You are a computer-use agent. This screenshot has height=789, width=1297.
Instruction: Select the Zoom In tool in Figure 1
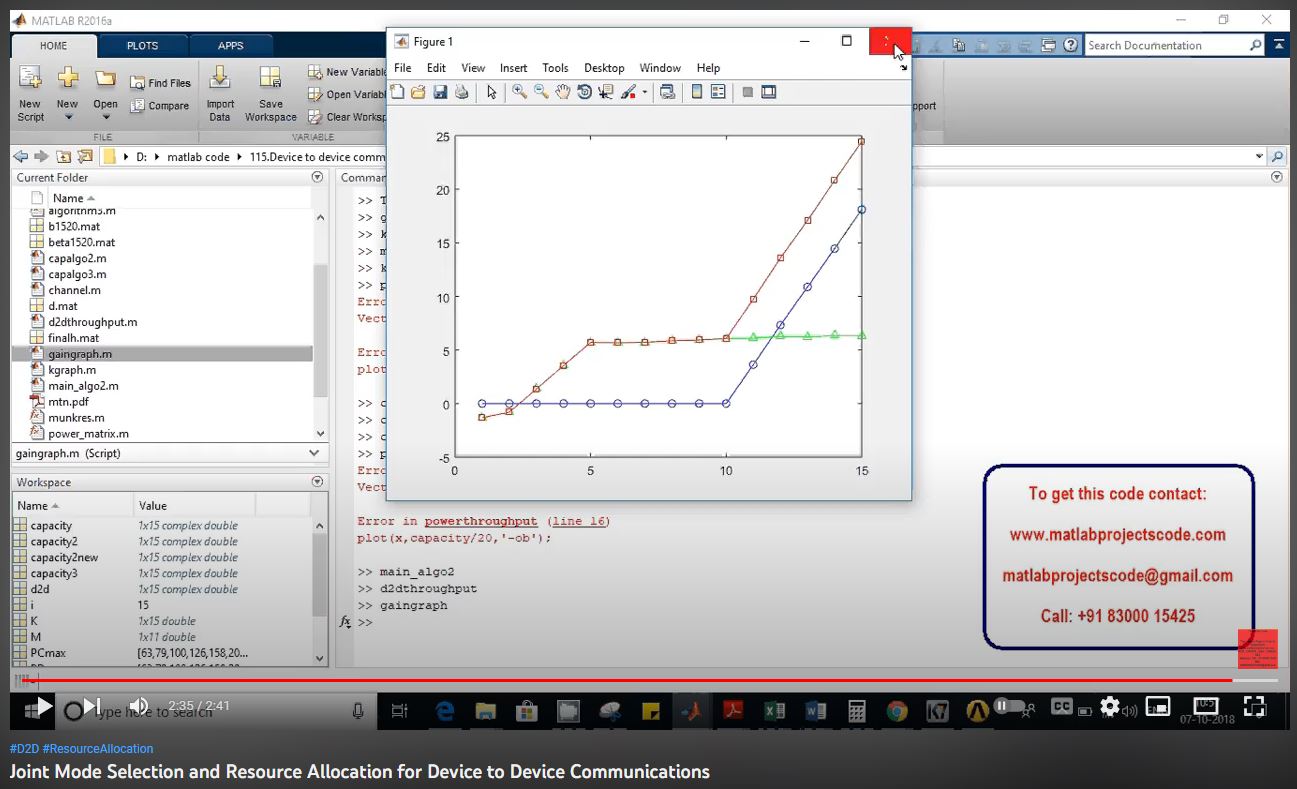519,92
